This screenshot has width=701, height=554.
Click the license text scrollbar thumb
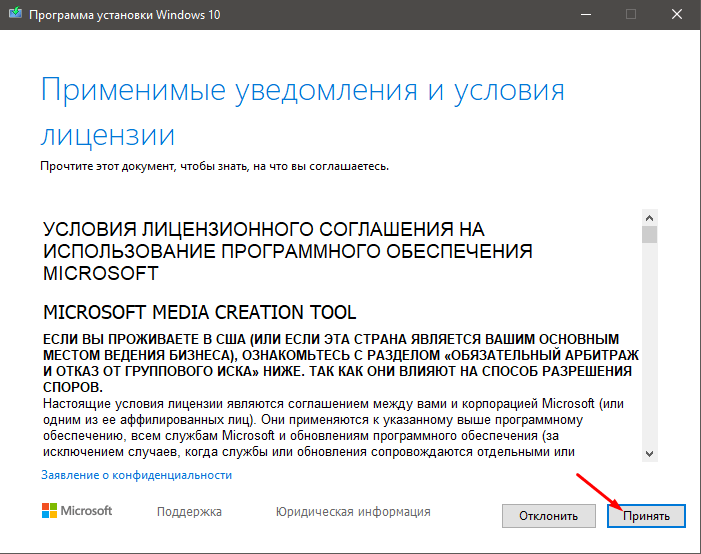pos(650,234)
